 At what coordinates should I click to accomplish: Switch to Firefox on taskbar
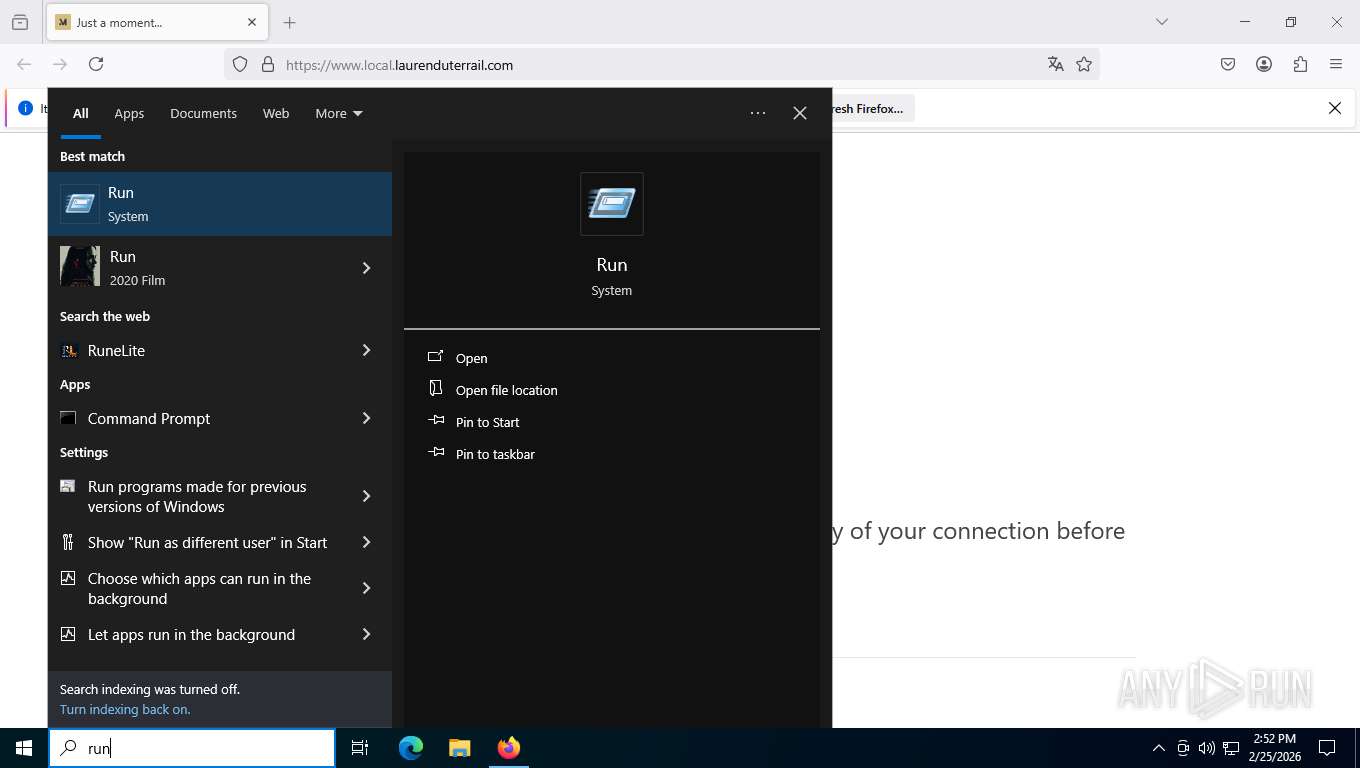point(509,748)
